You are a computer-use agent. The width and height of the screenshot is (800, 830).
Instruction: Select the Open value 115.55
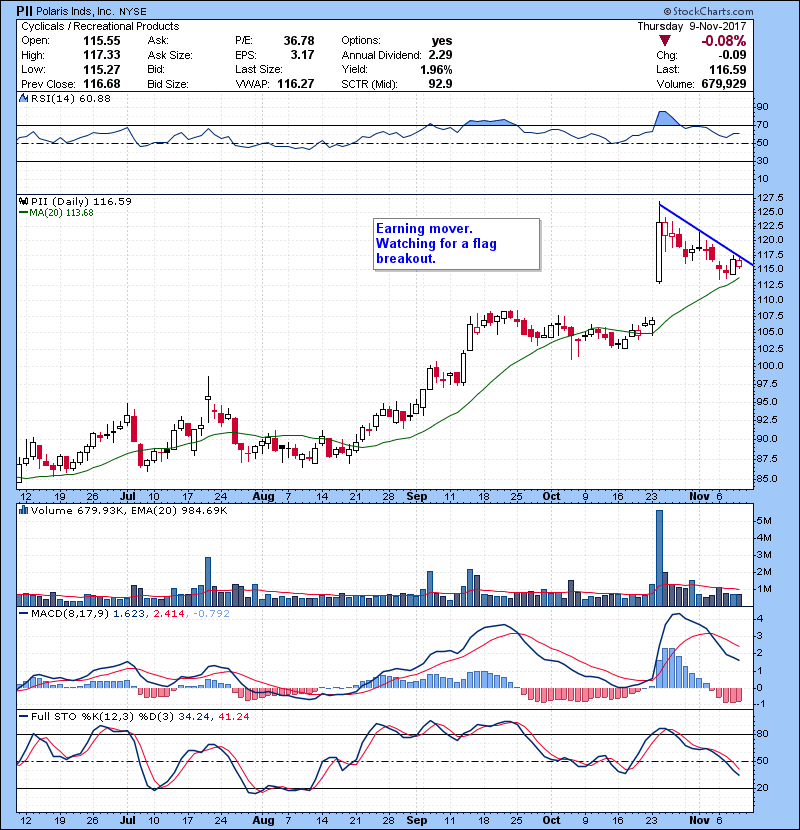point(102,41)
